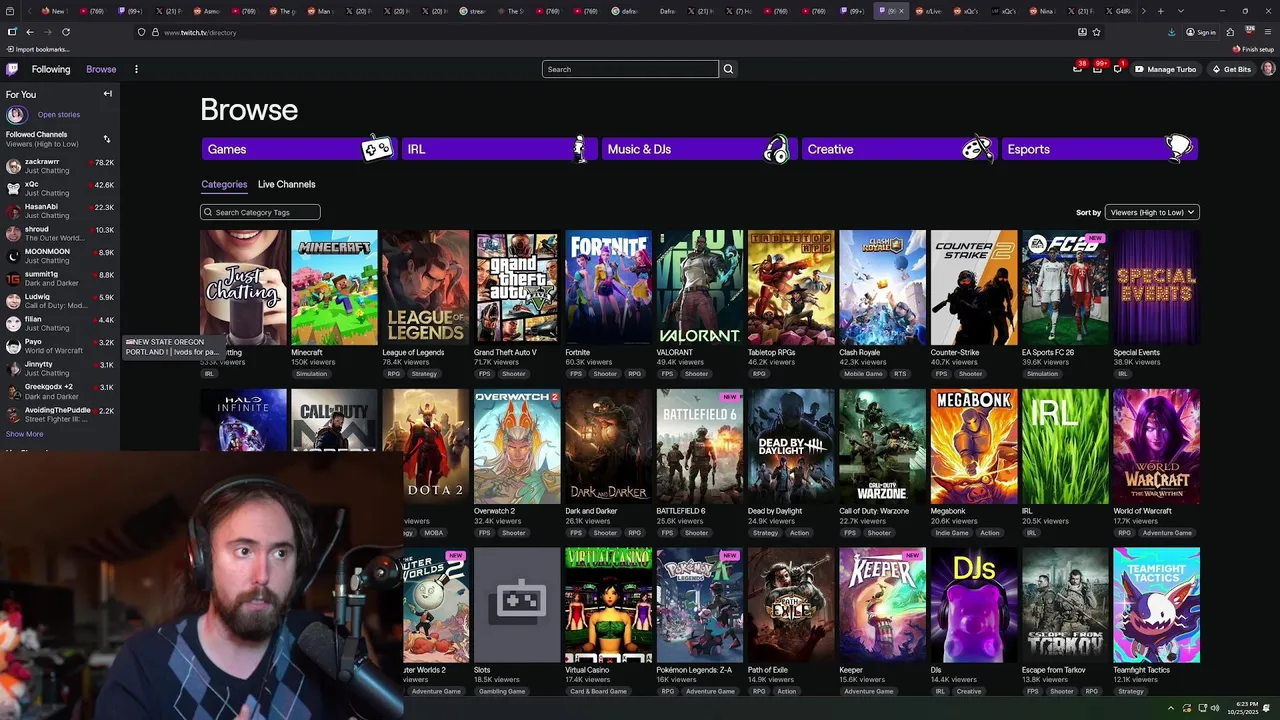This screenshot has width=1280, height=720.
Task: Open the list all tabs chevron
Action: click(x=1181, y=11)
